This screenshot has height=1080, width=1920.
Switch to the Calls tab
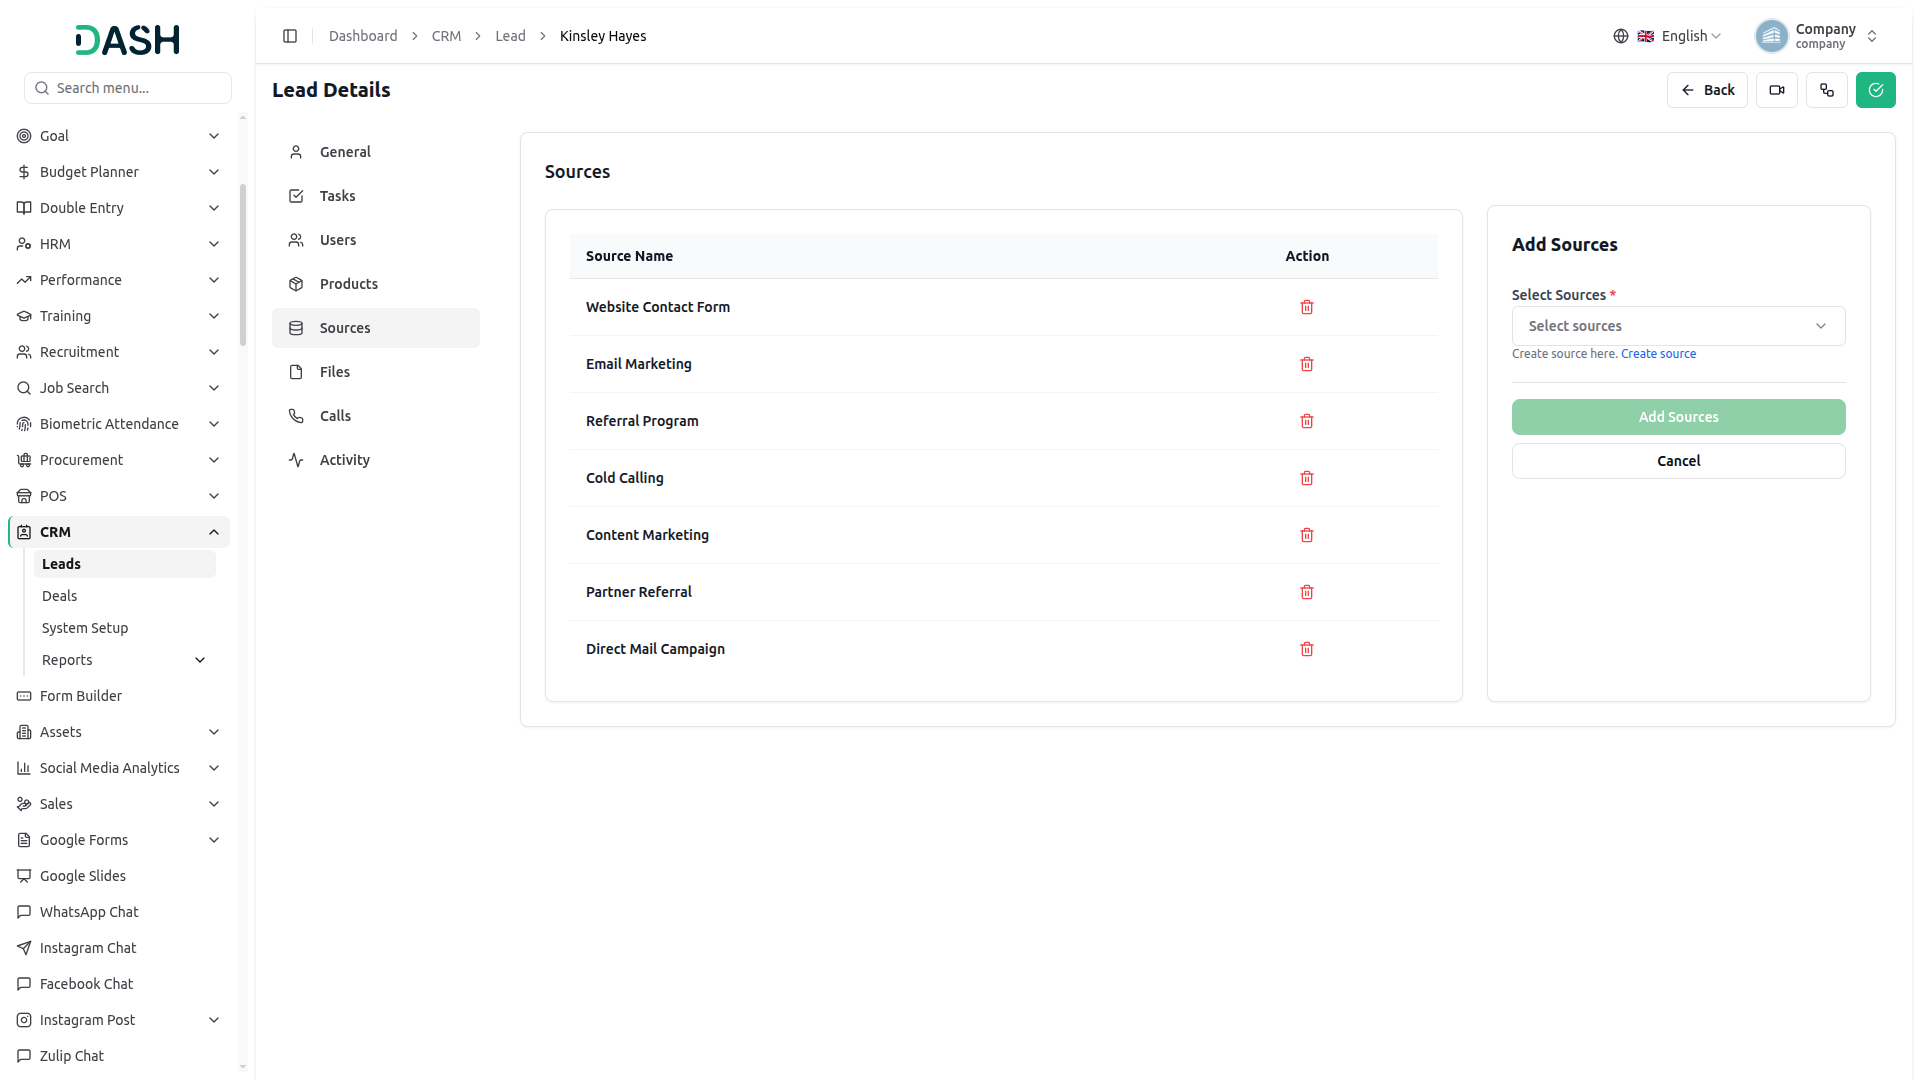376,416
